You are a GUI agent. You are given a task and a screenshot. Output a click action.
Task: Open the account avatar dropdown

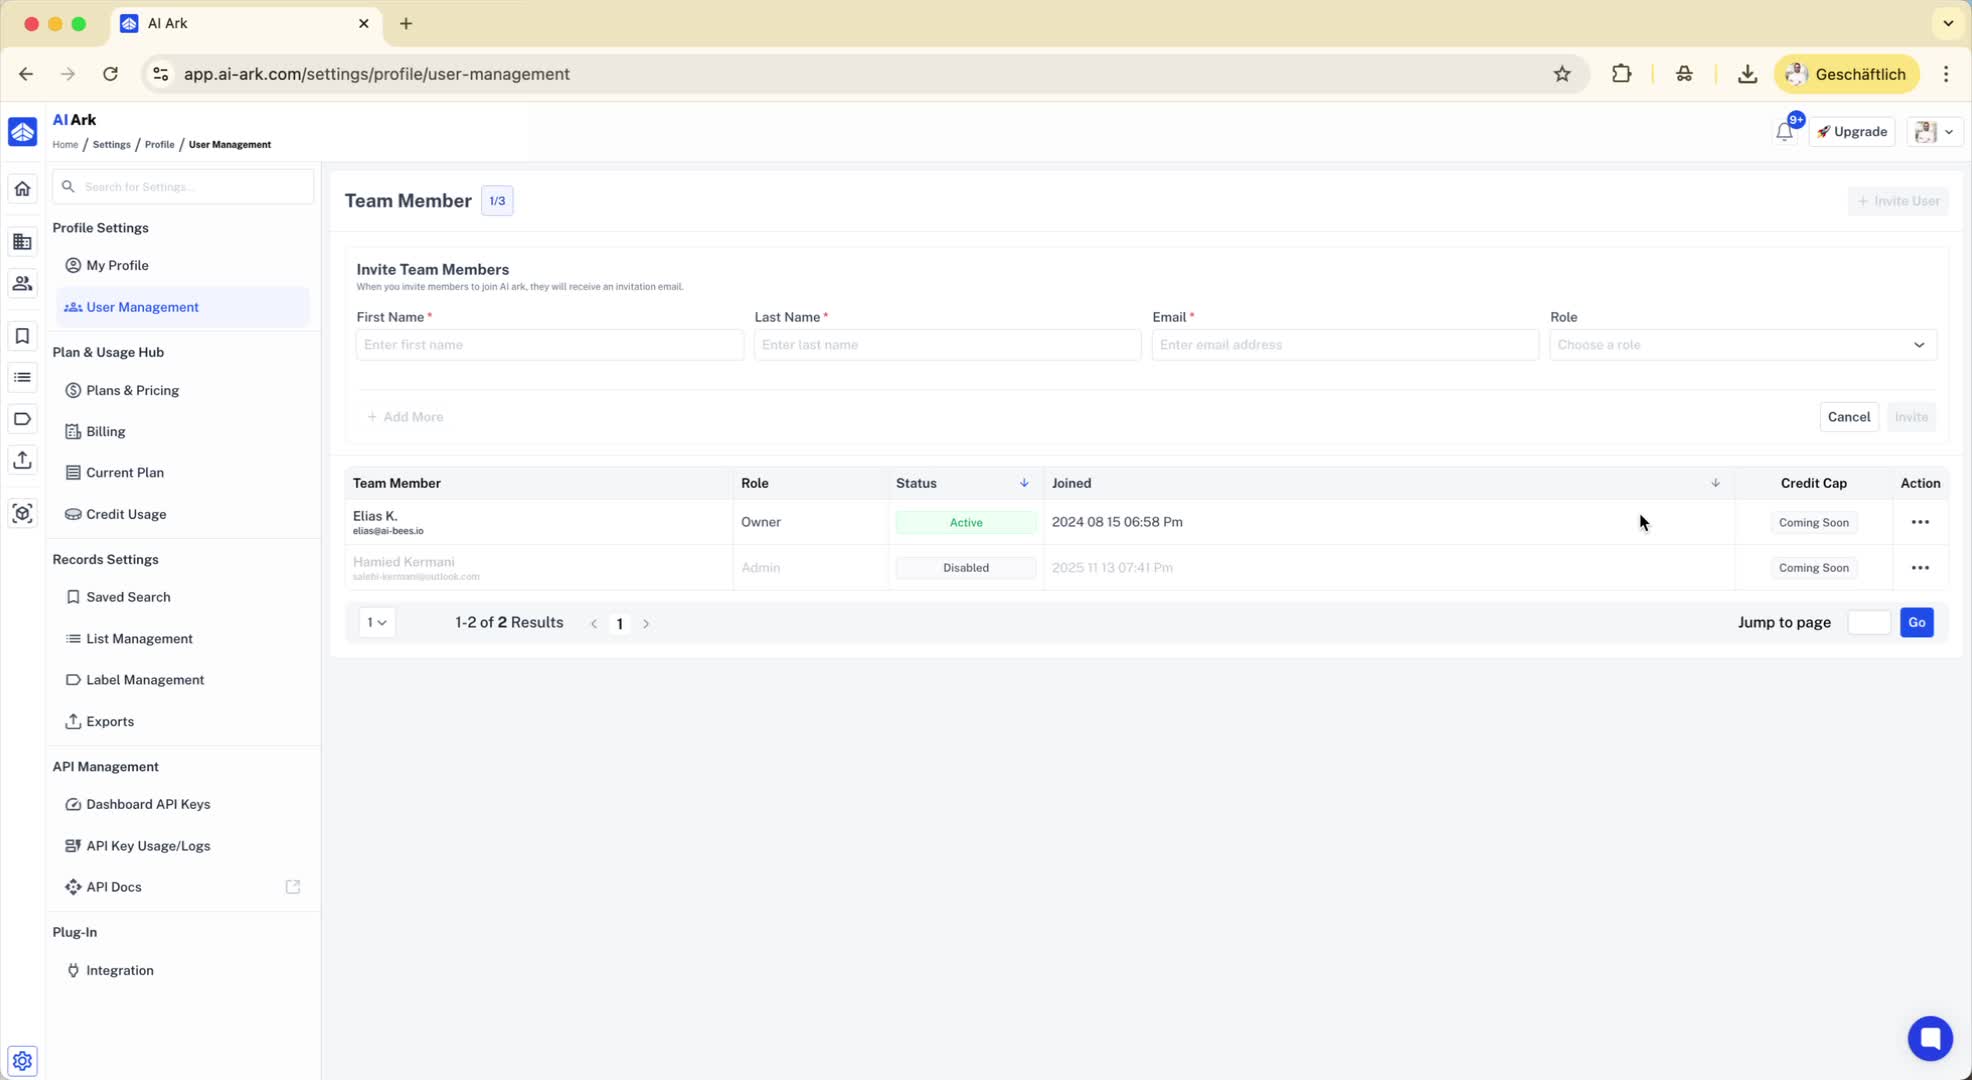1934,132
